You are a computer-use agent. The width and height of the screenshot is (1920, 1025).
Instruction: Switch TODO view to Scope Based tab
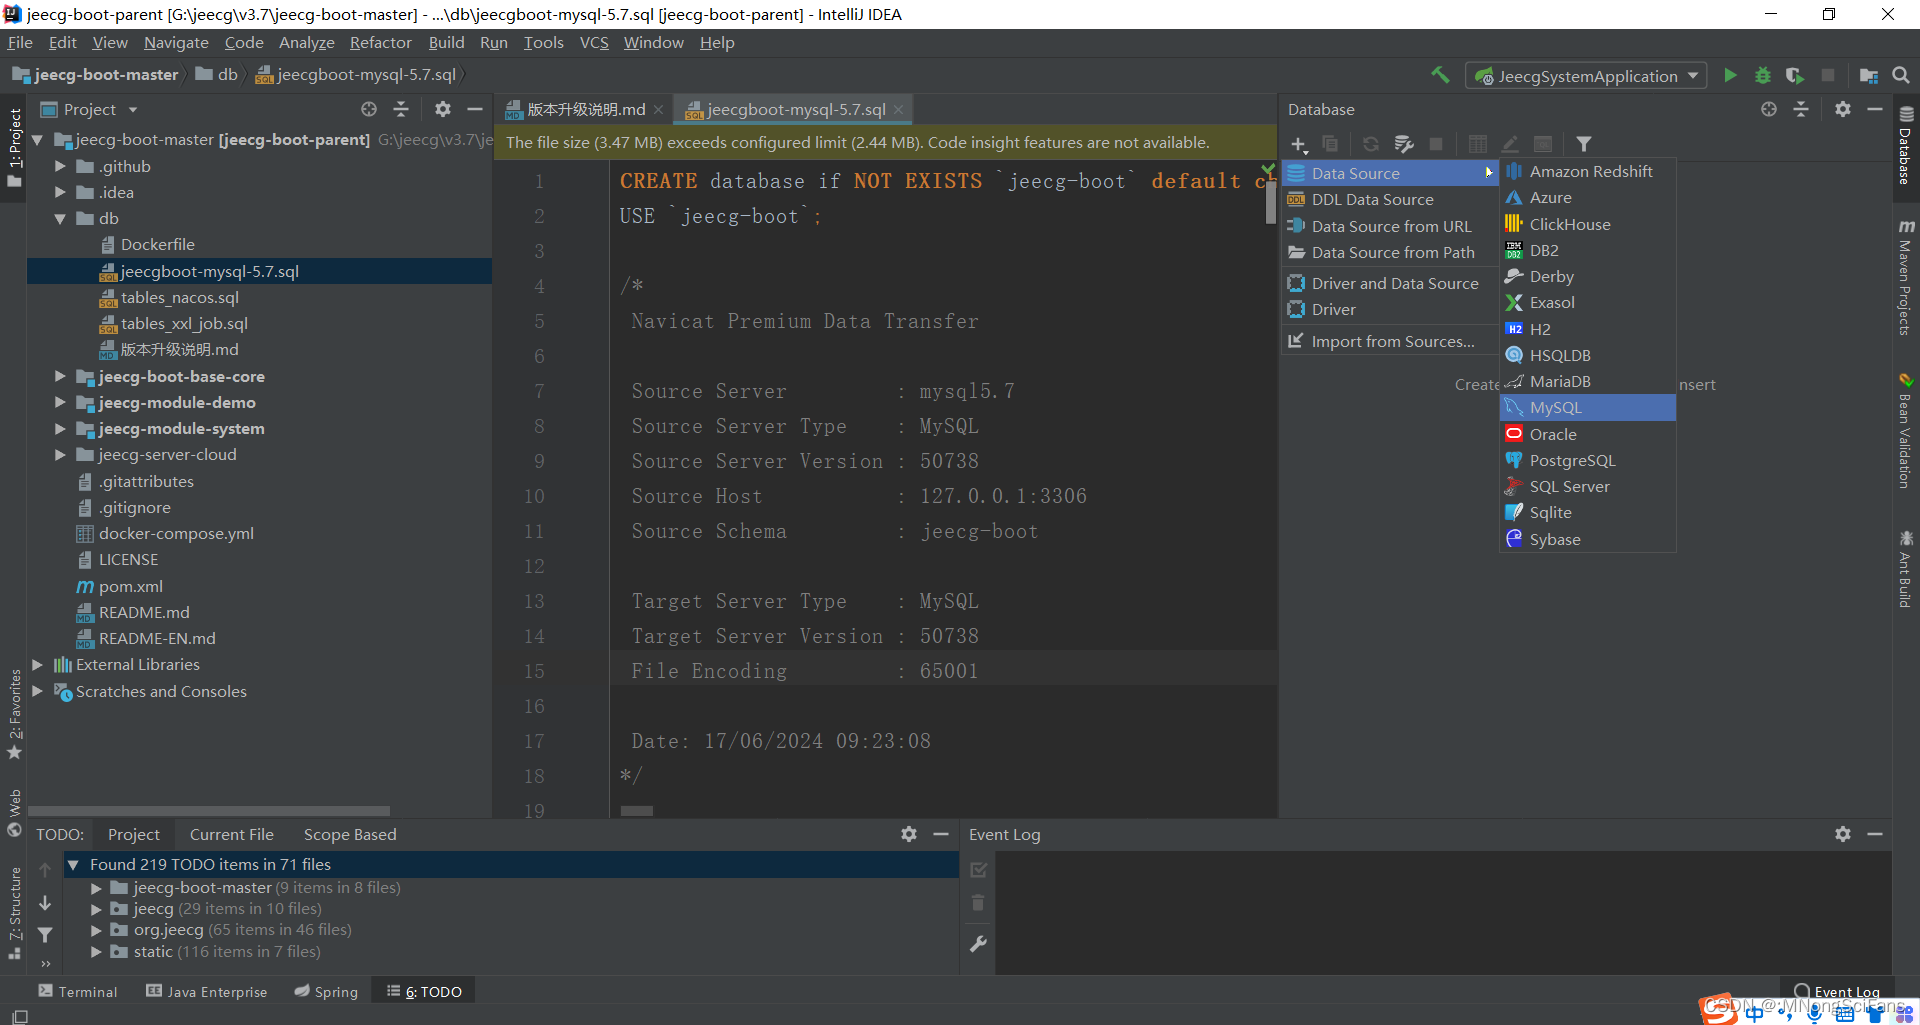[x=350, y=834]
